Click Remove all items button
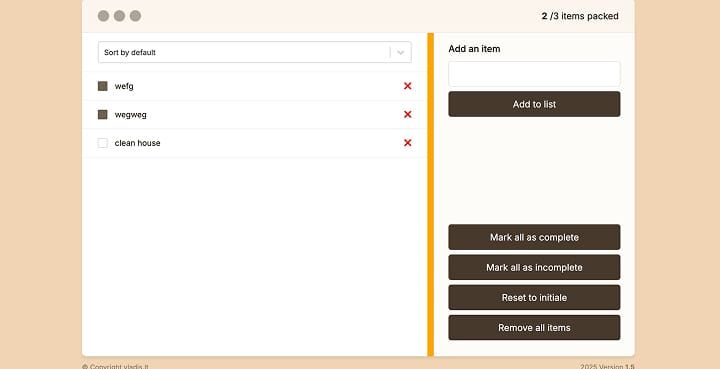720x369 pixels. tap(534, 328)
